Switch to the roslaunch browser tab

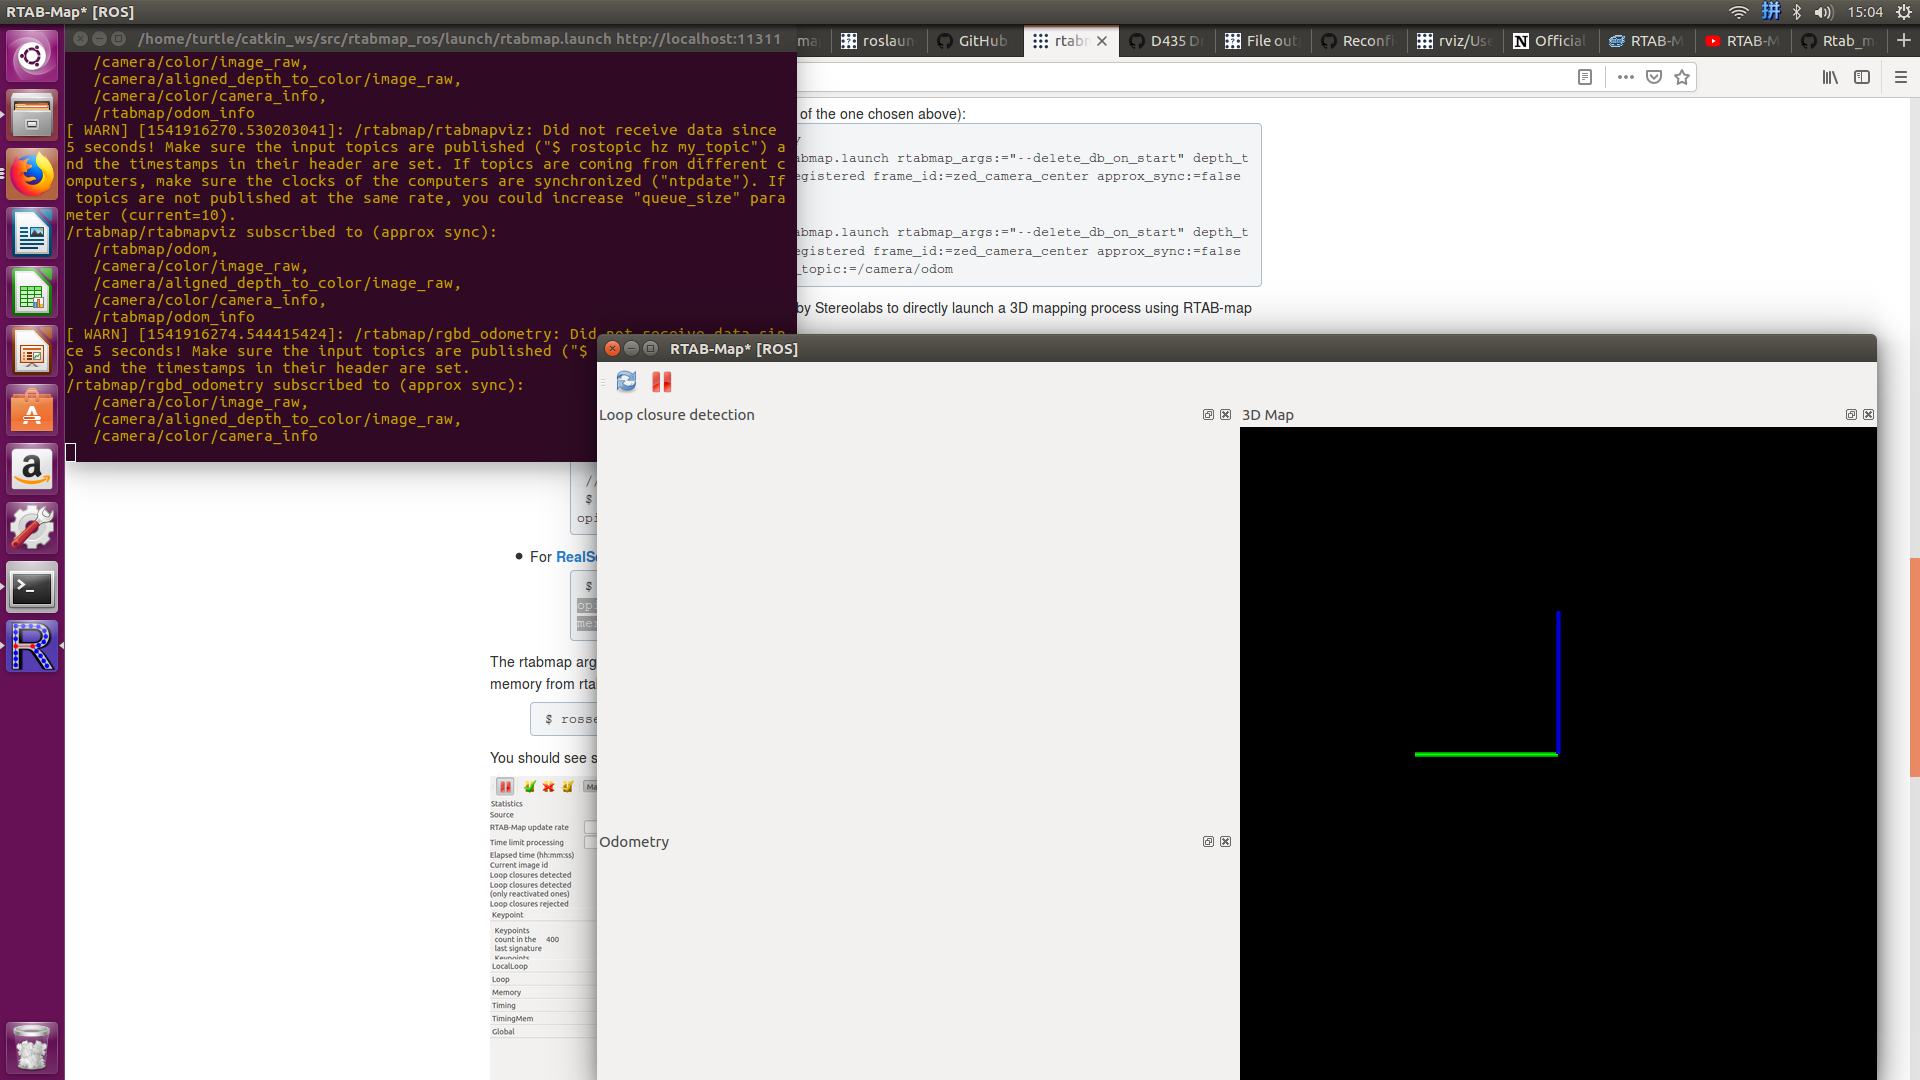coord(878,41)
